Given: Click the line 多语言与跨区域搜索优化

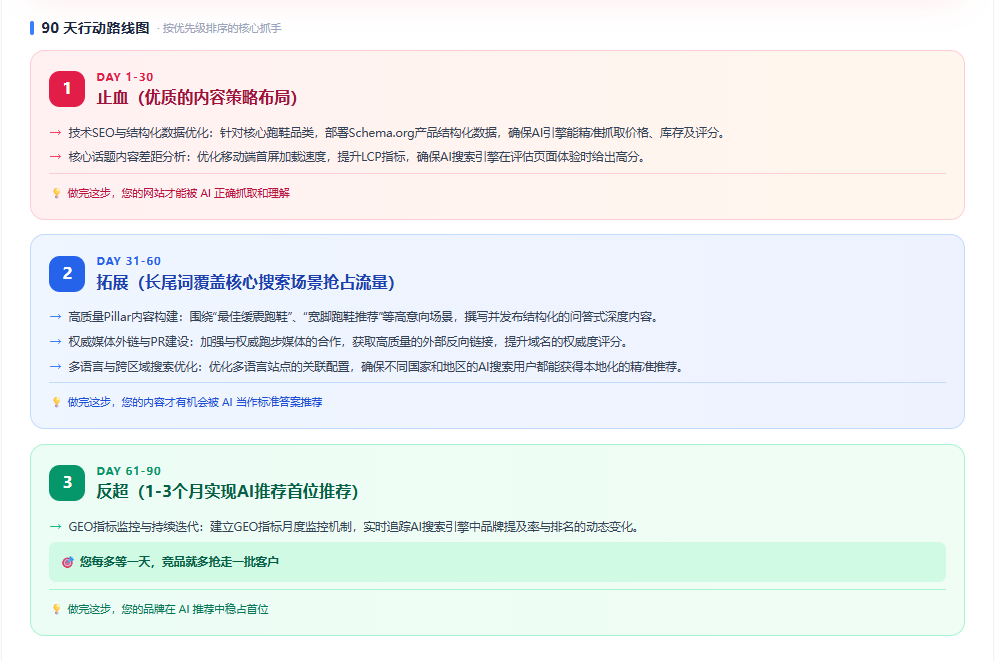Looking at the screenshot, I should [378, 367].
